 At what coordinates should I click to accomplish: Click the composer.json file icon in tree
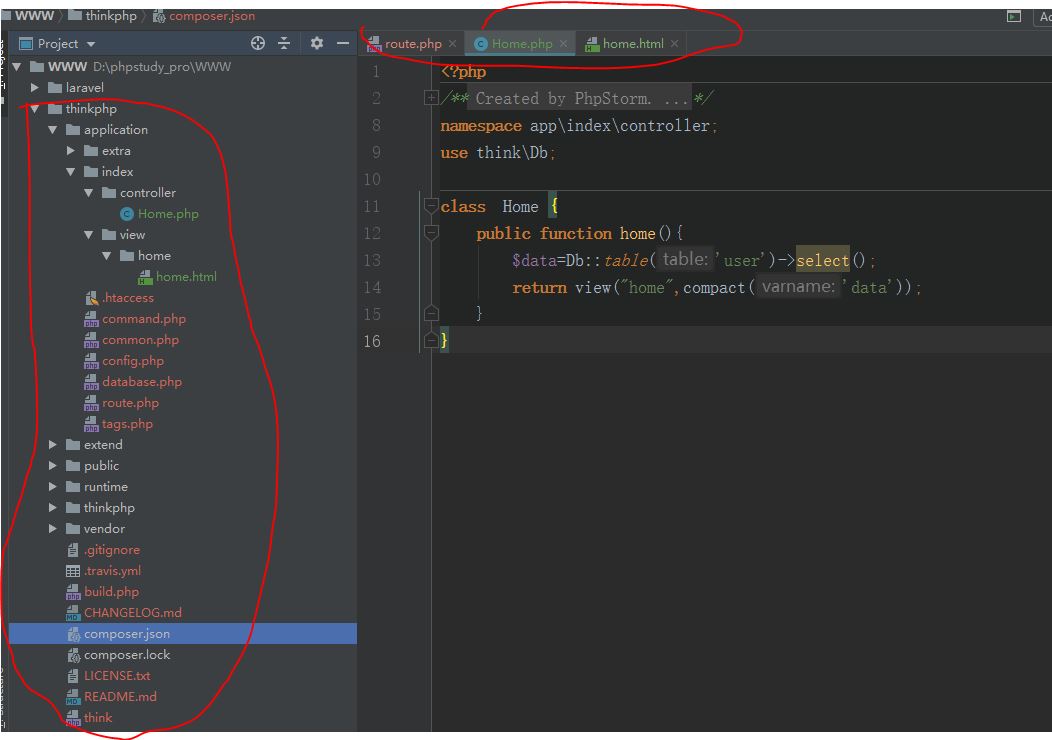pos(74,634)
